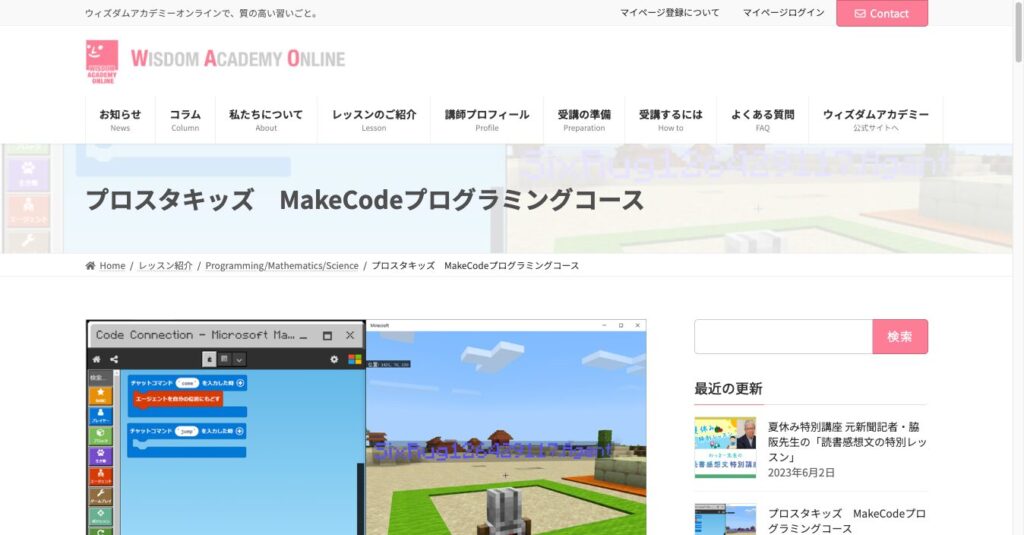
Task: Click the Wisdom Academy Online logo
Action: coord(216,61)
